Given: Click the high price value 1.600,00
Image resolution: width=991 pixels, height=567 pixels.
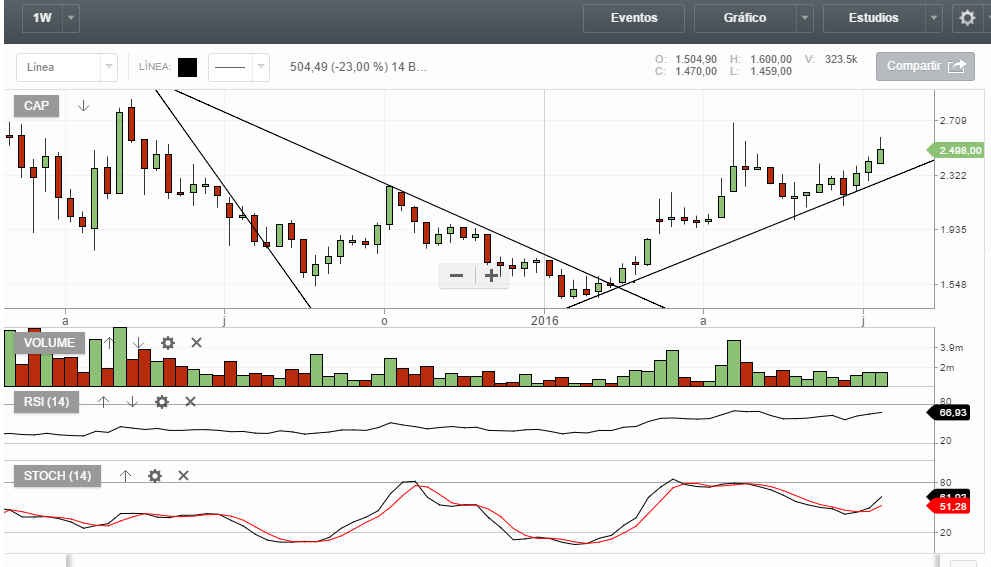Looking at the screenshot, I should coord(771,59).
